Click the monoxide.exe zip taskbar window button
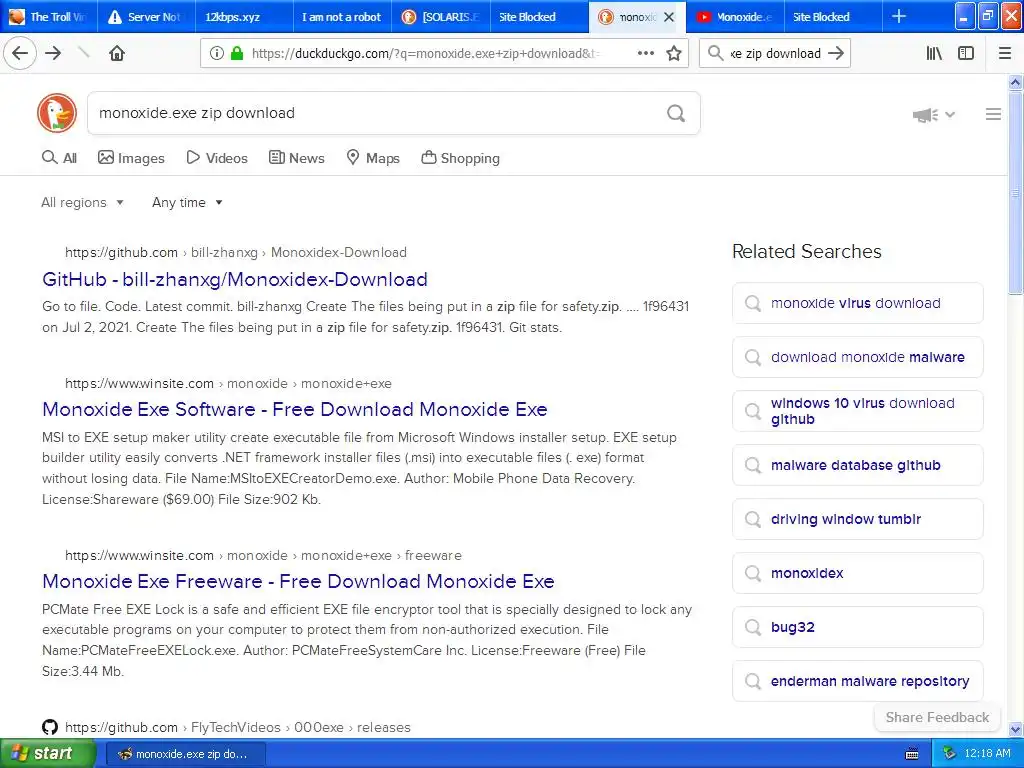Viewport: 1024px width, 768px height. click(x=184, y=754)
